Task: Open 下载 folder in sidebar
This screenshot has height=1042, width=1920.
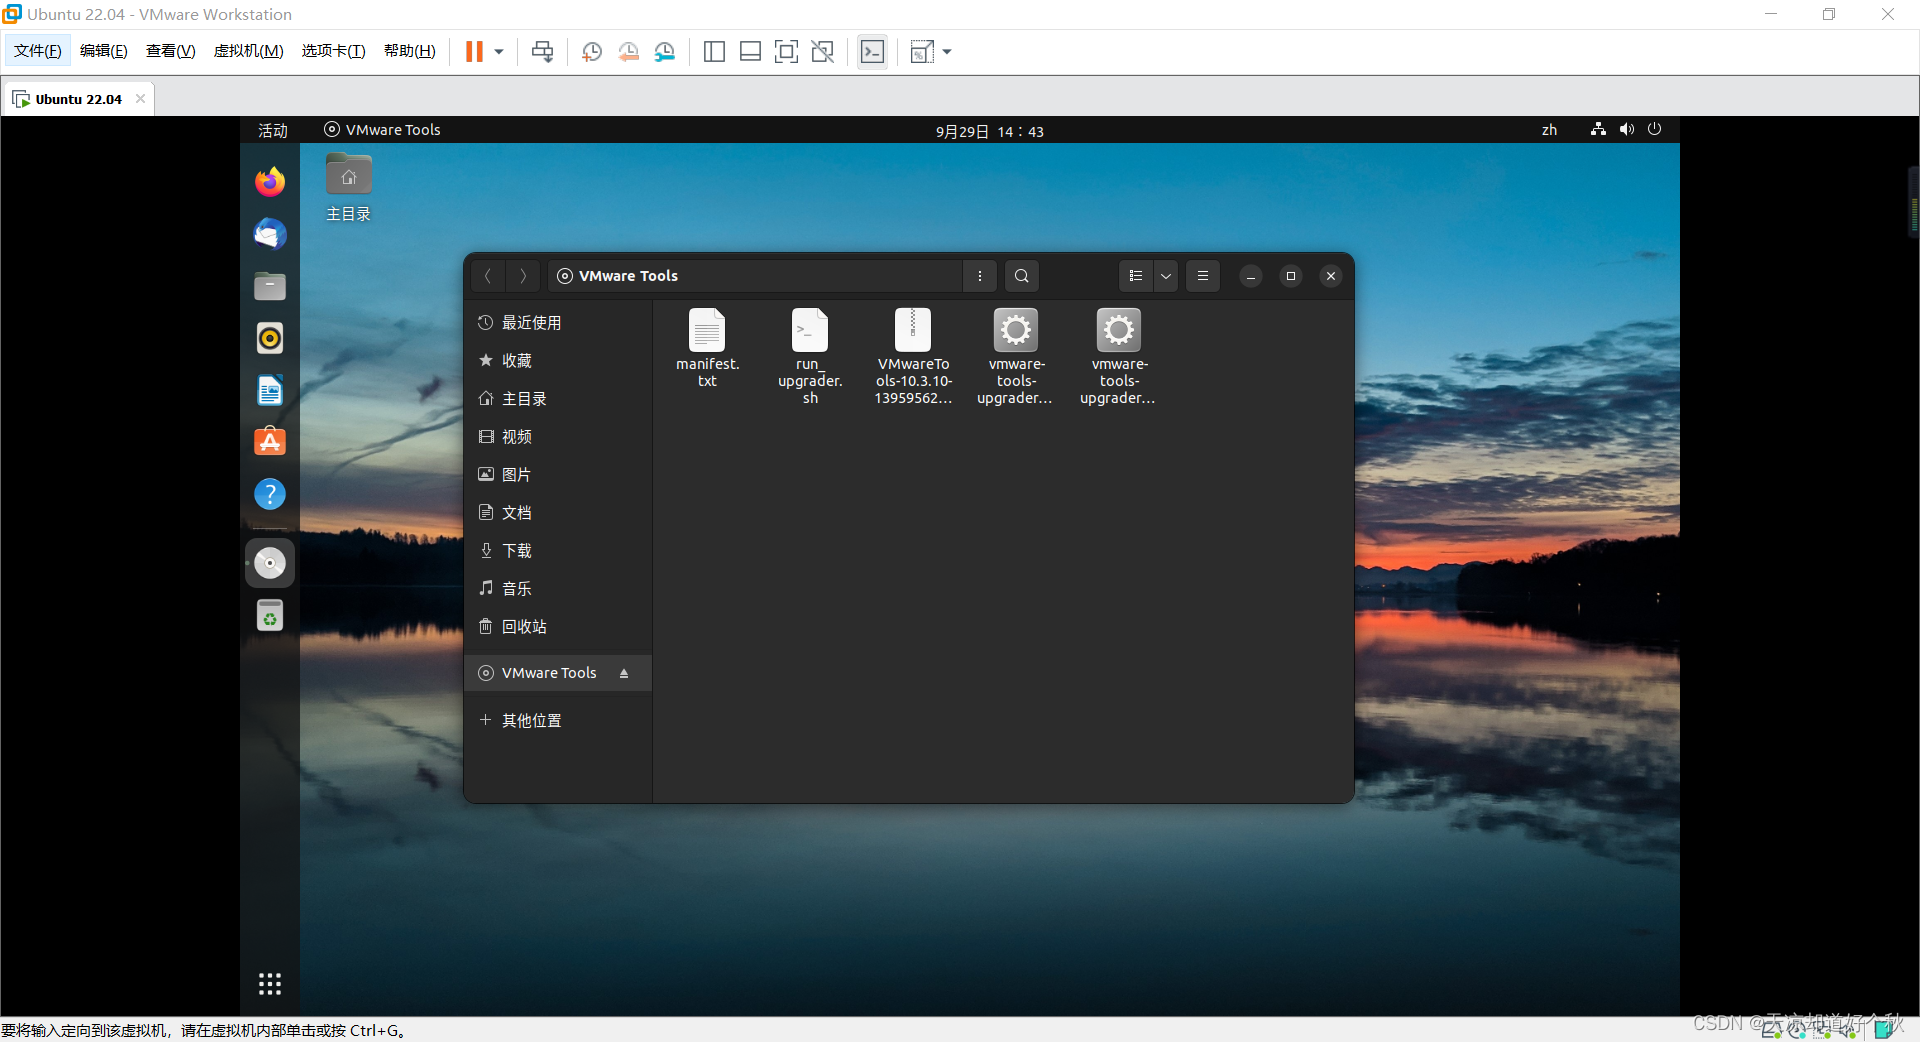Action: tap(558, 551)
